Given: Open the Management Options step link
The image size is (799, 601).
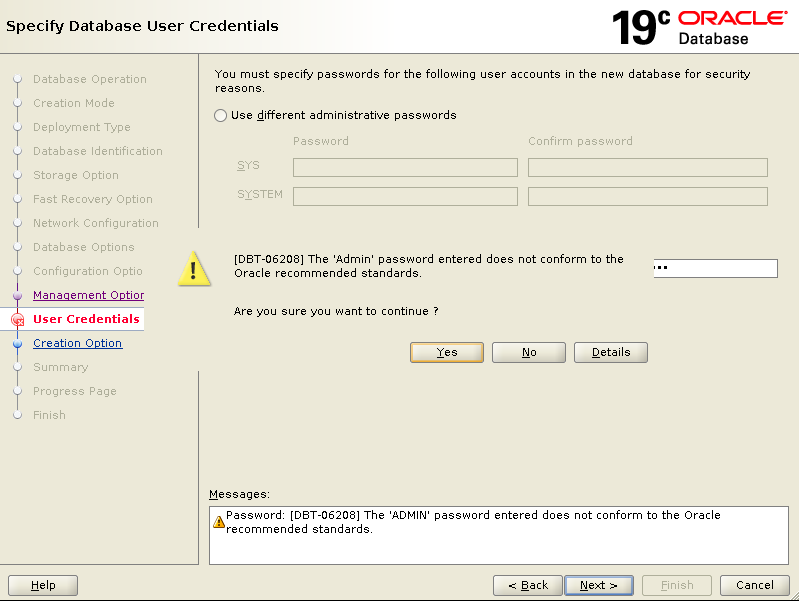Looking at the screenshot, I should coord(88,295).
